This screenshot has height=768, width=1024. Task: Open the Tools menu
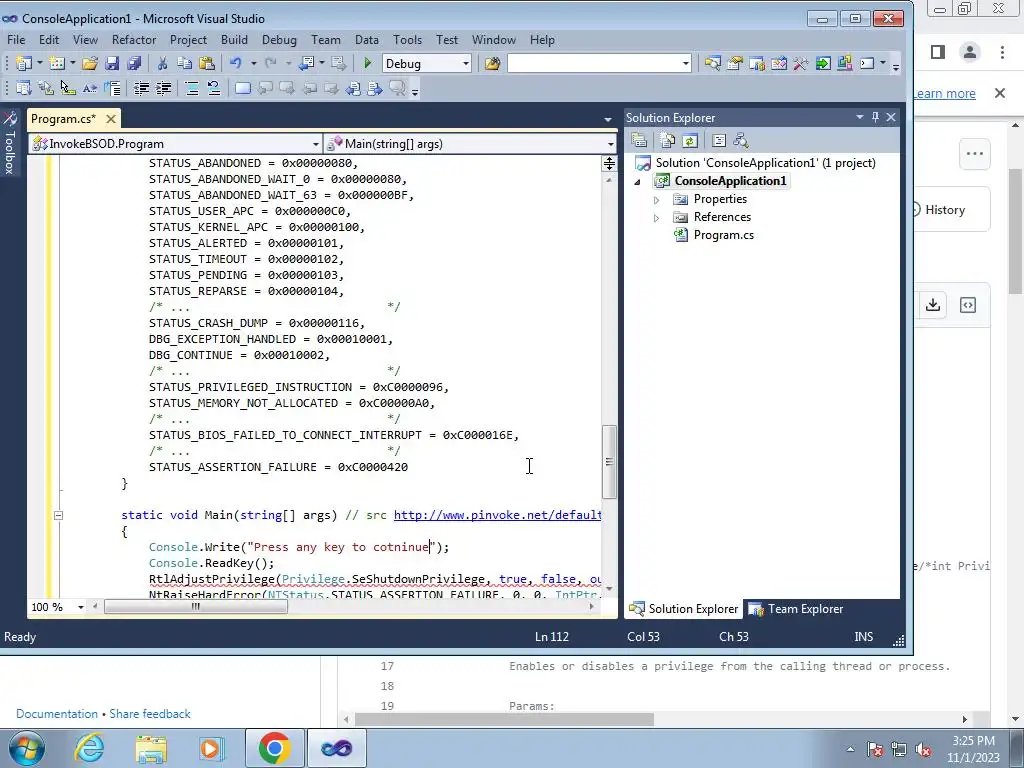[407, 40]
